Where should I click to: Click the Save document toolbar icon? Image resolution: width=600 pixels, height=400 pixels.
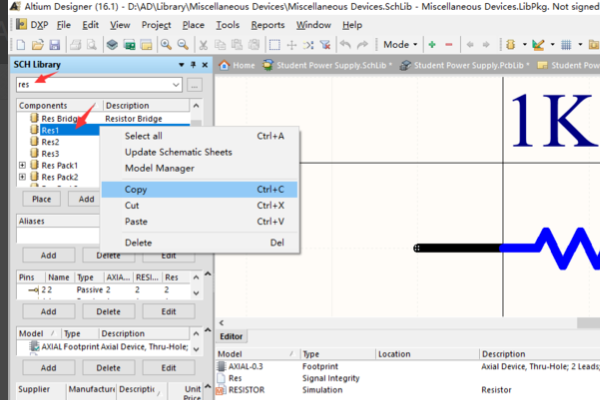tap(54, 45)
